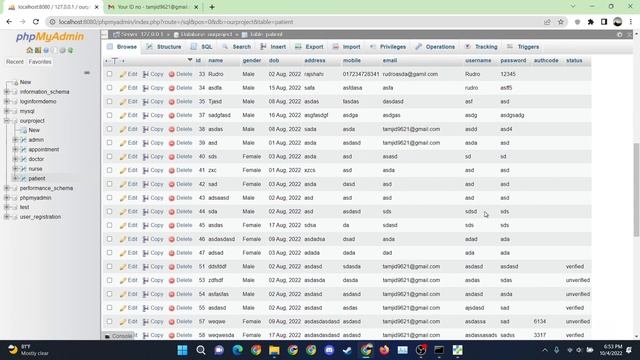Viewport: 640px width, 360px height.
Task: Open Search on the Windows taskbar
Action: 201,350
